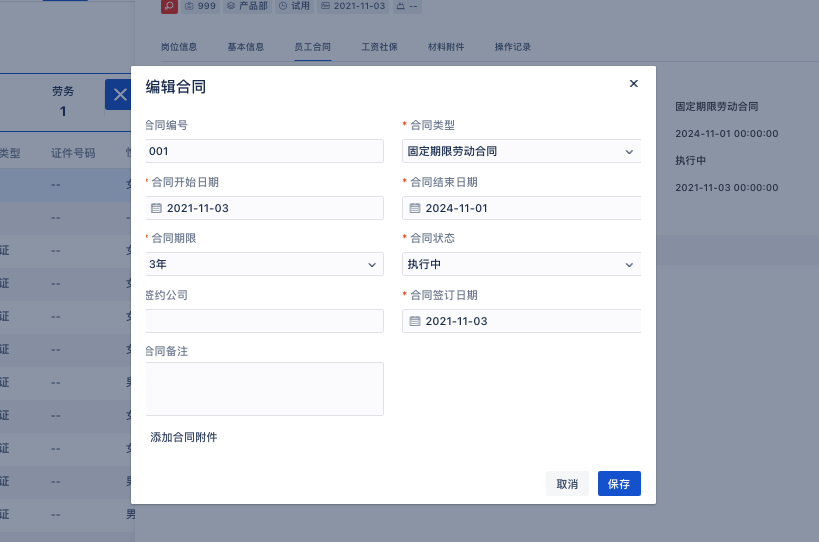Open the 材料附件 tab
819x542 pixels.
pos(446,47)
